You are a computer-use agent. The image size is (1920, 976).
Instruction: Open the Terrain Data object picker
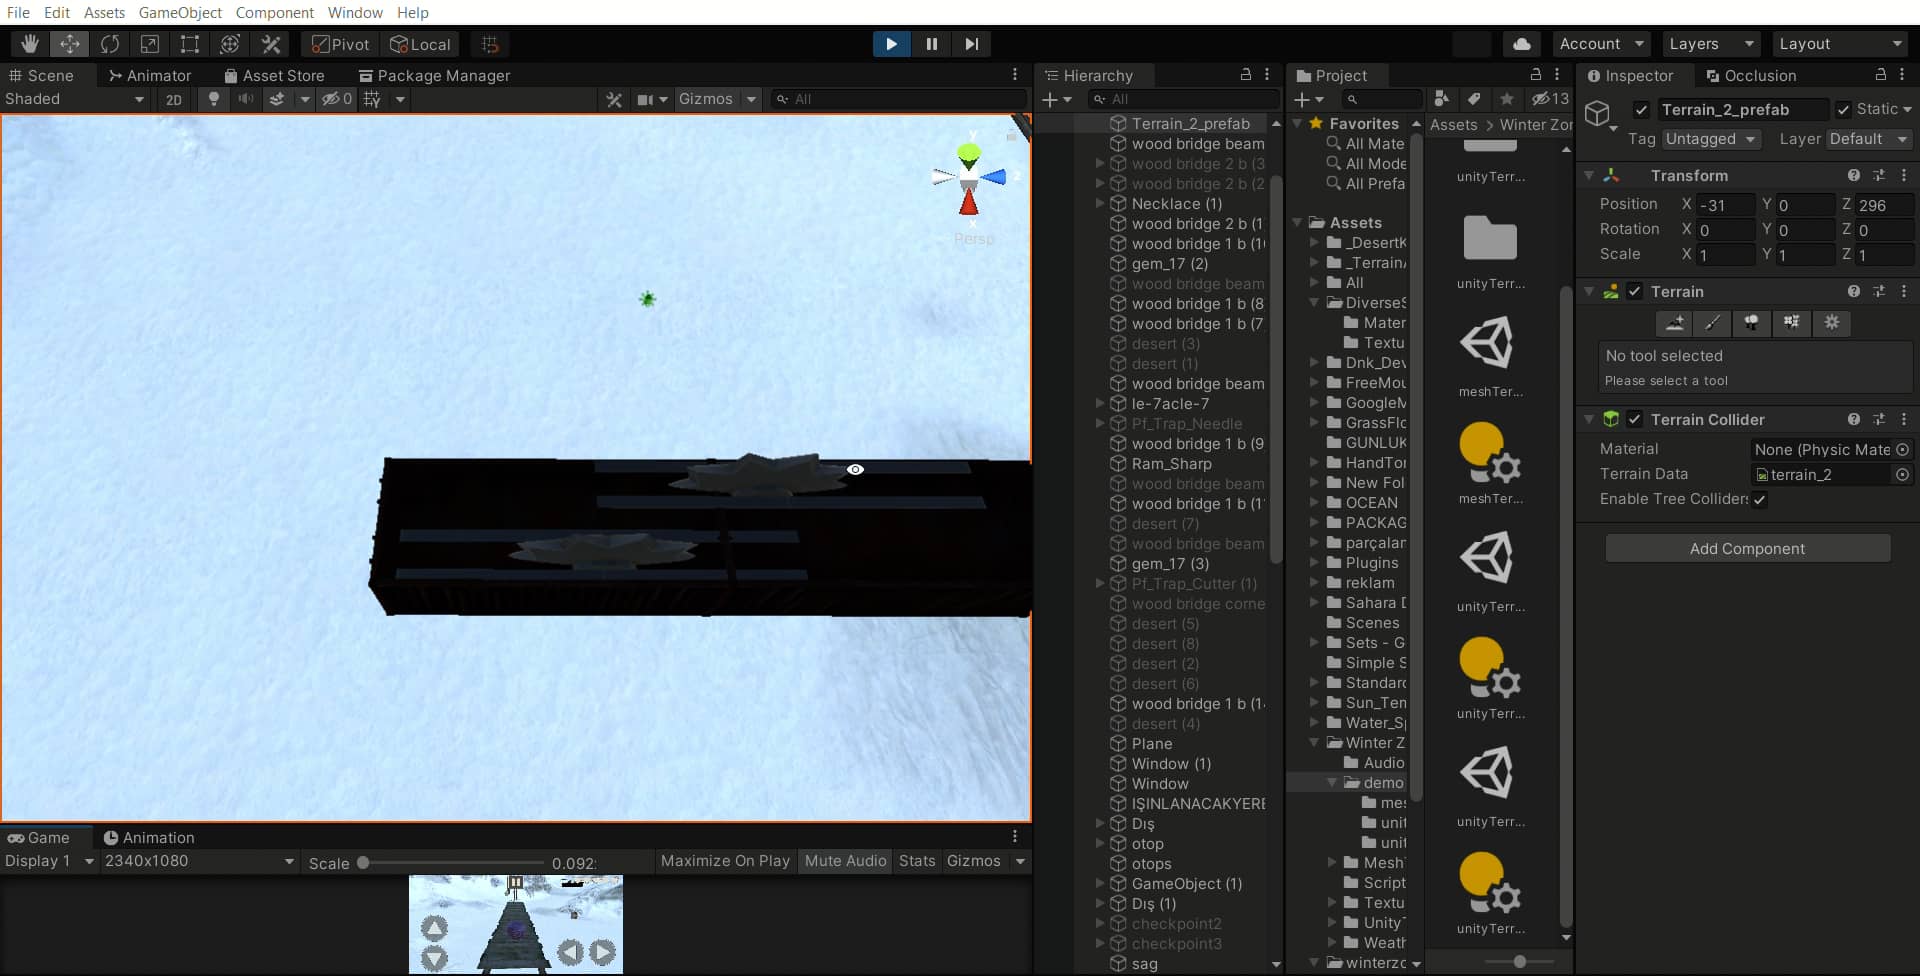pyautogui.click(x=1902, y=475)
